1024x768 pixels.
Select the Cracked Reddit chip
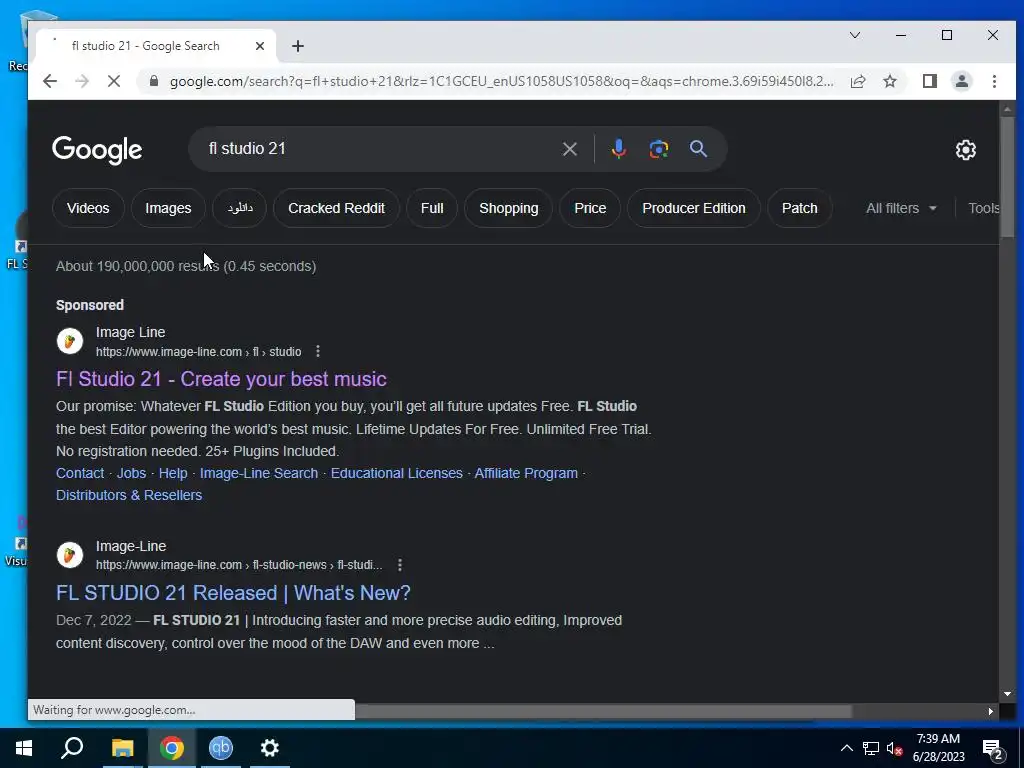point(336,208)
